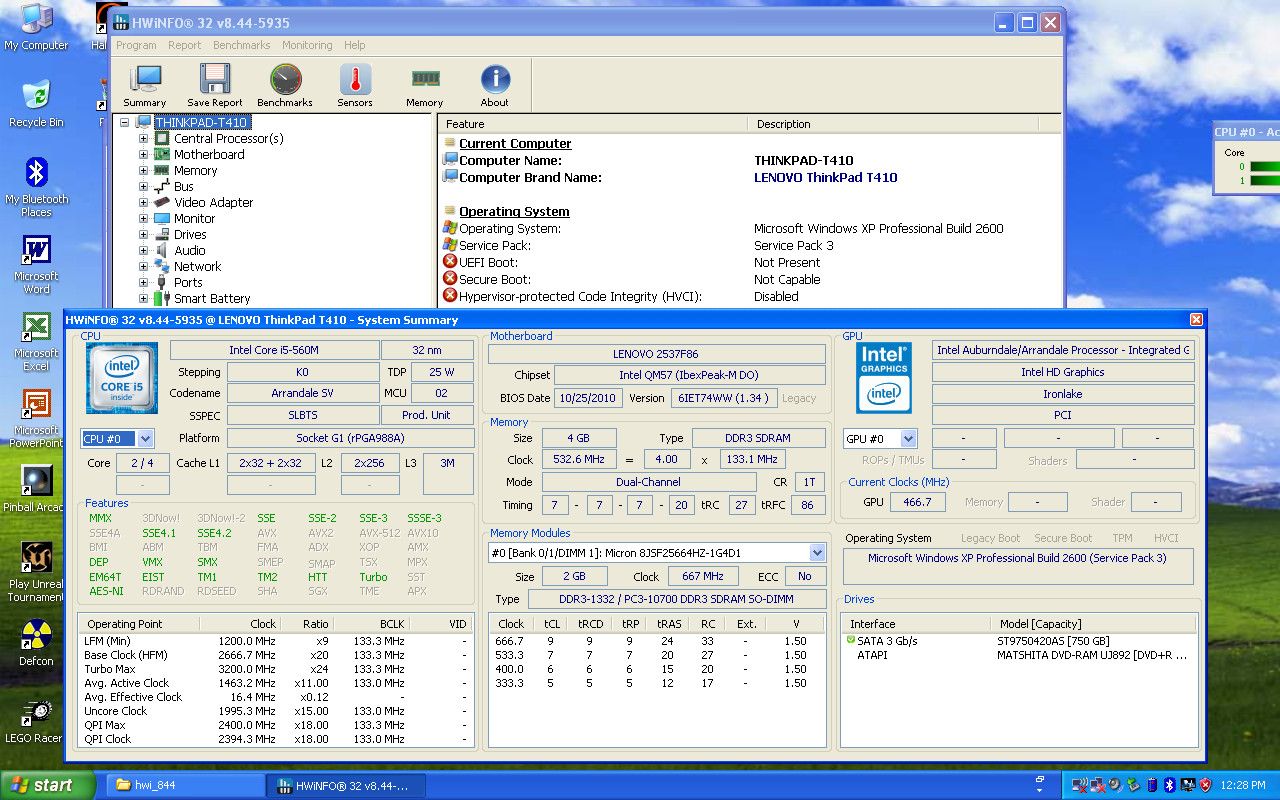Expand the Memory tree node
The image size is (1280, 800).
point(143,171)
